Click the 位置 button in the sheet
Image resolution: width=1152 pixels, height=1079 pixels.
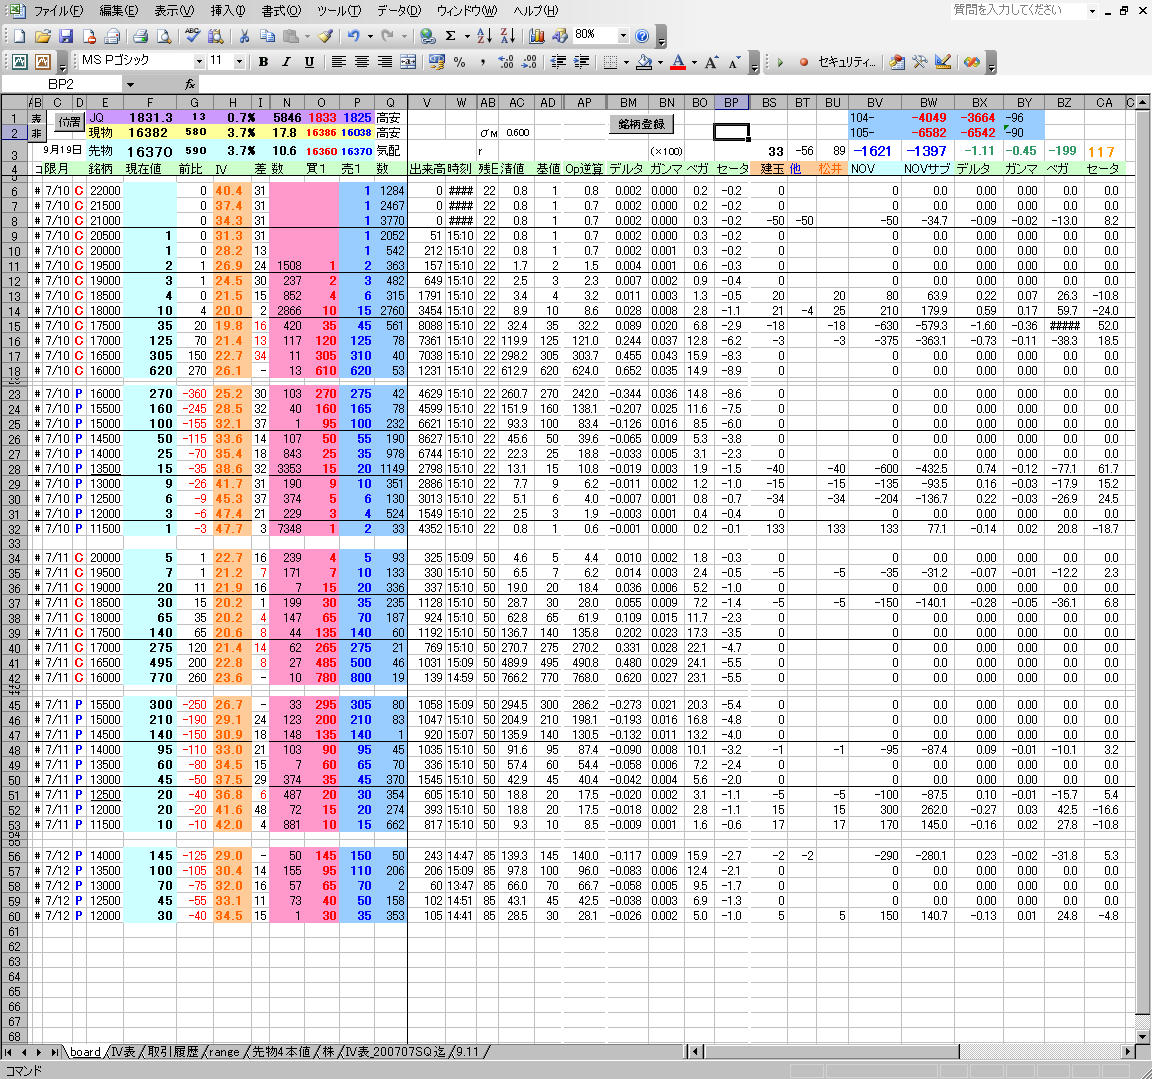(69, 122)
